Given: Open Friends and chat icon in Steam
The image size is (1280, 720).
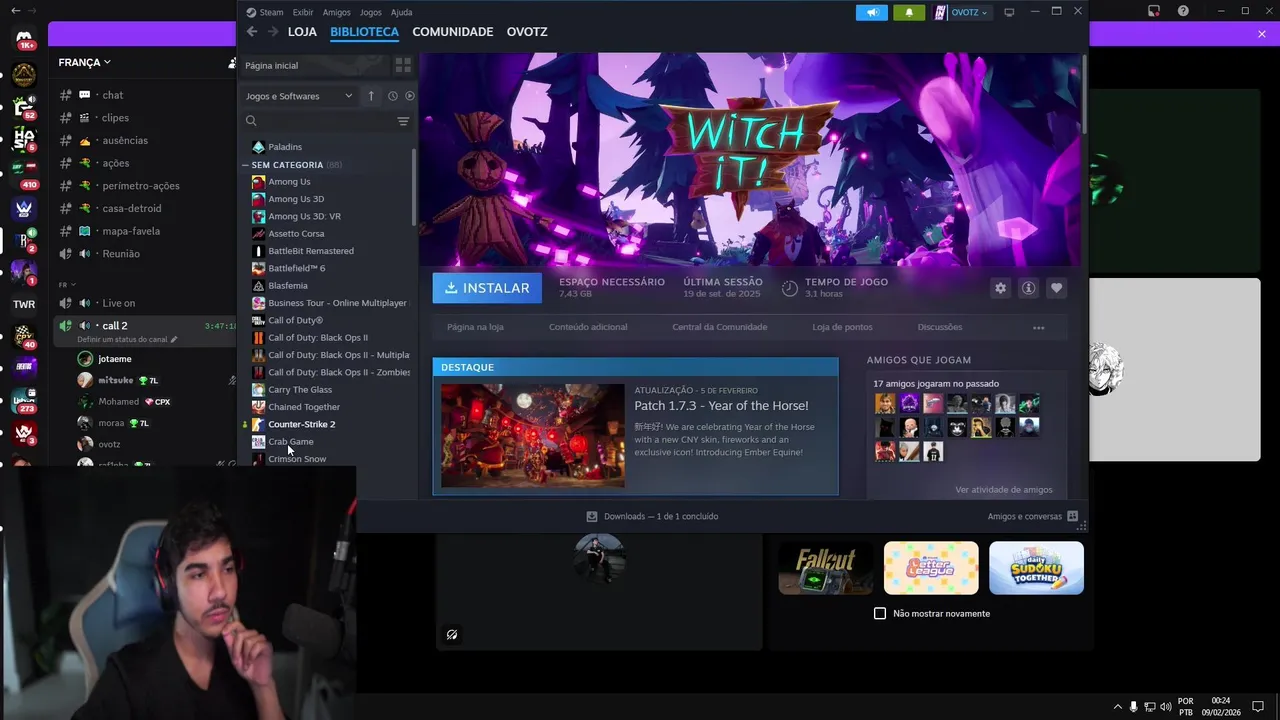Looking at the screenshot, I should pyautogui.click(x=1072, y=516).
